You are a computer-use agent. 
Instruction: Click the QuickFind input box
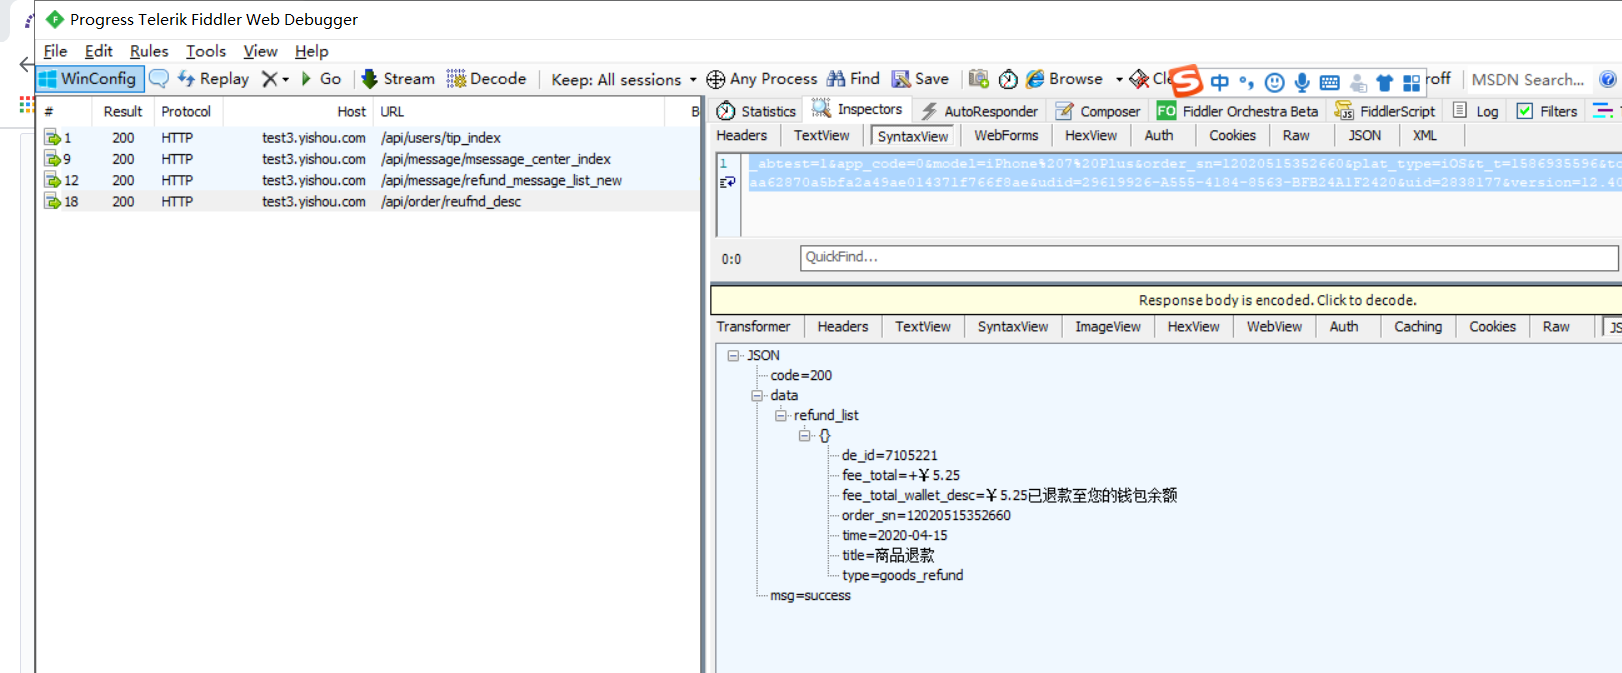1208,258
